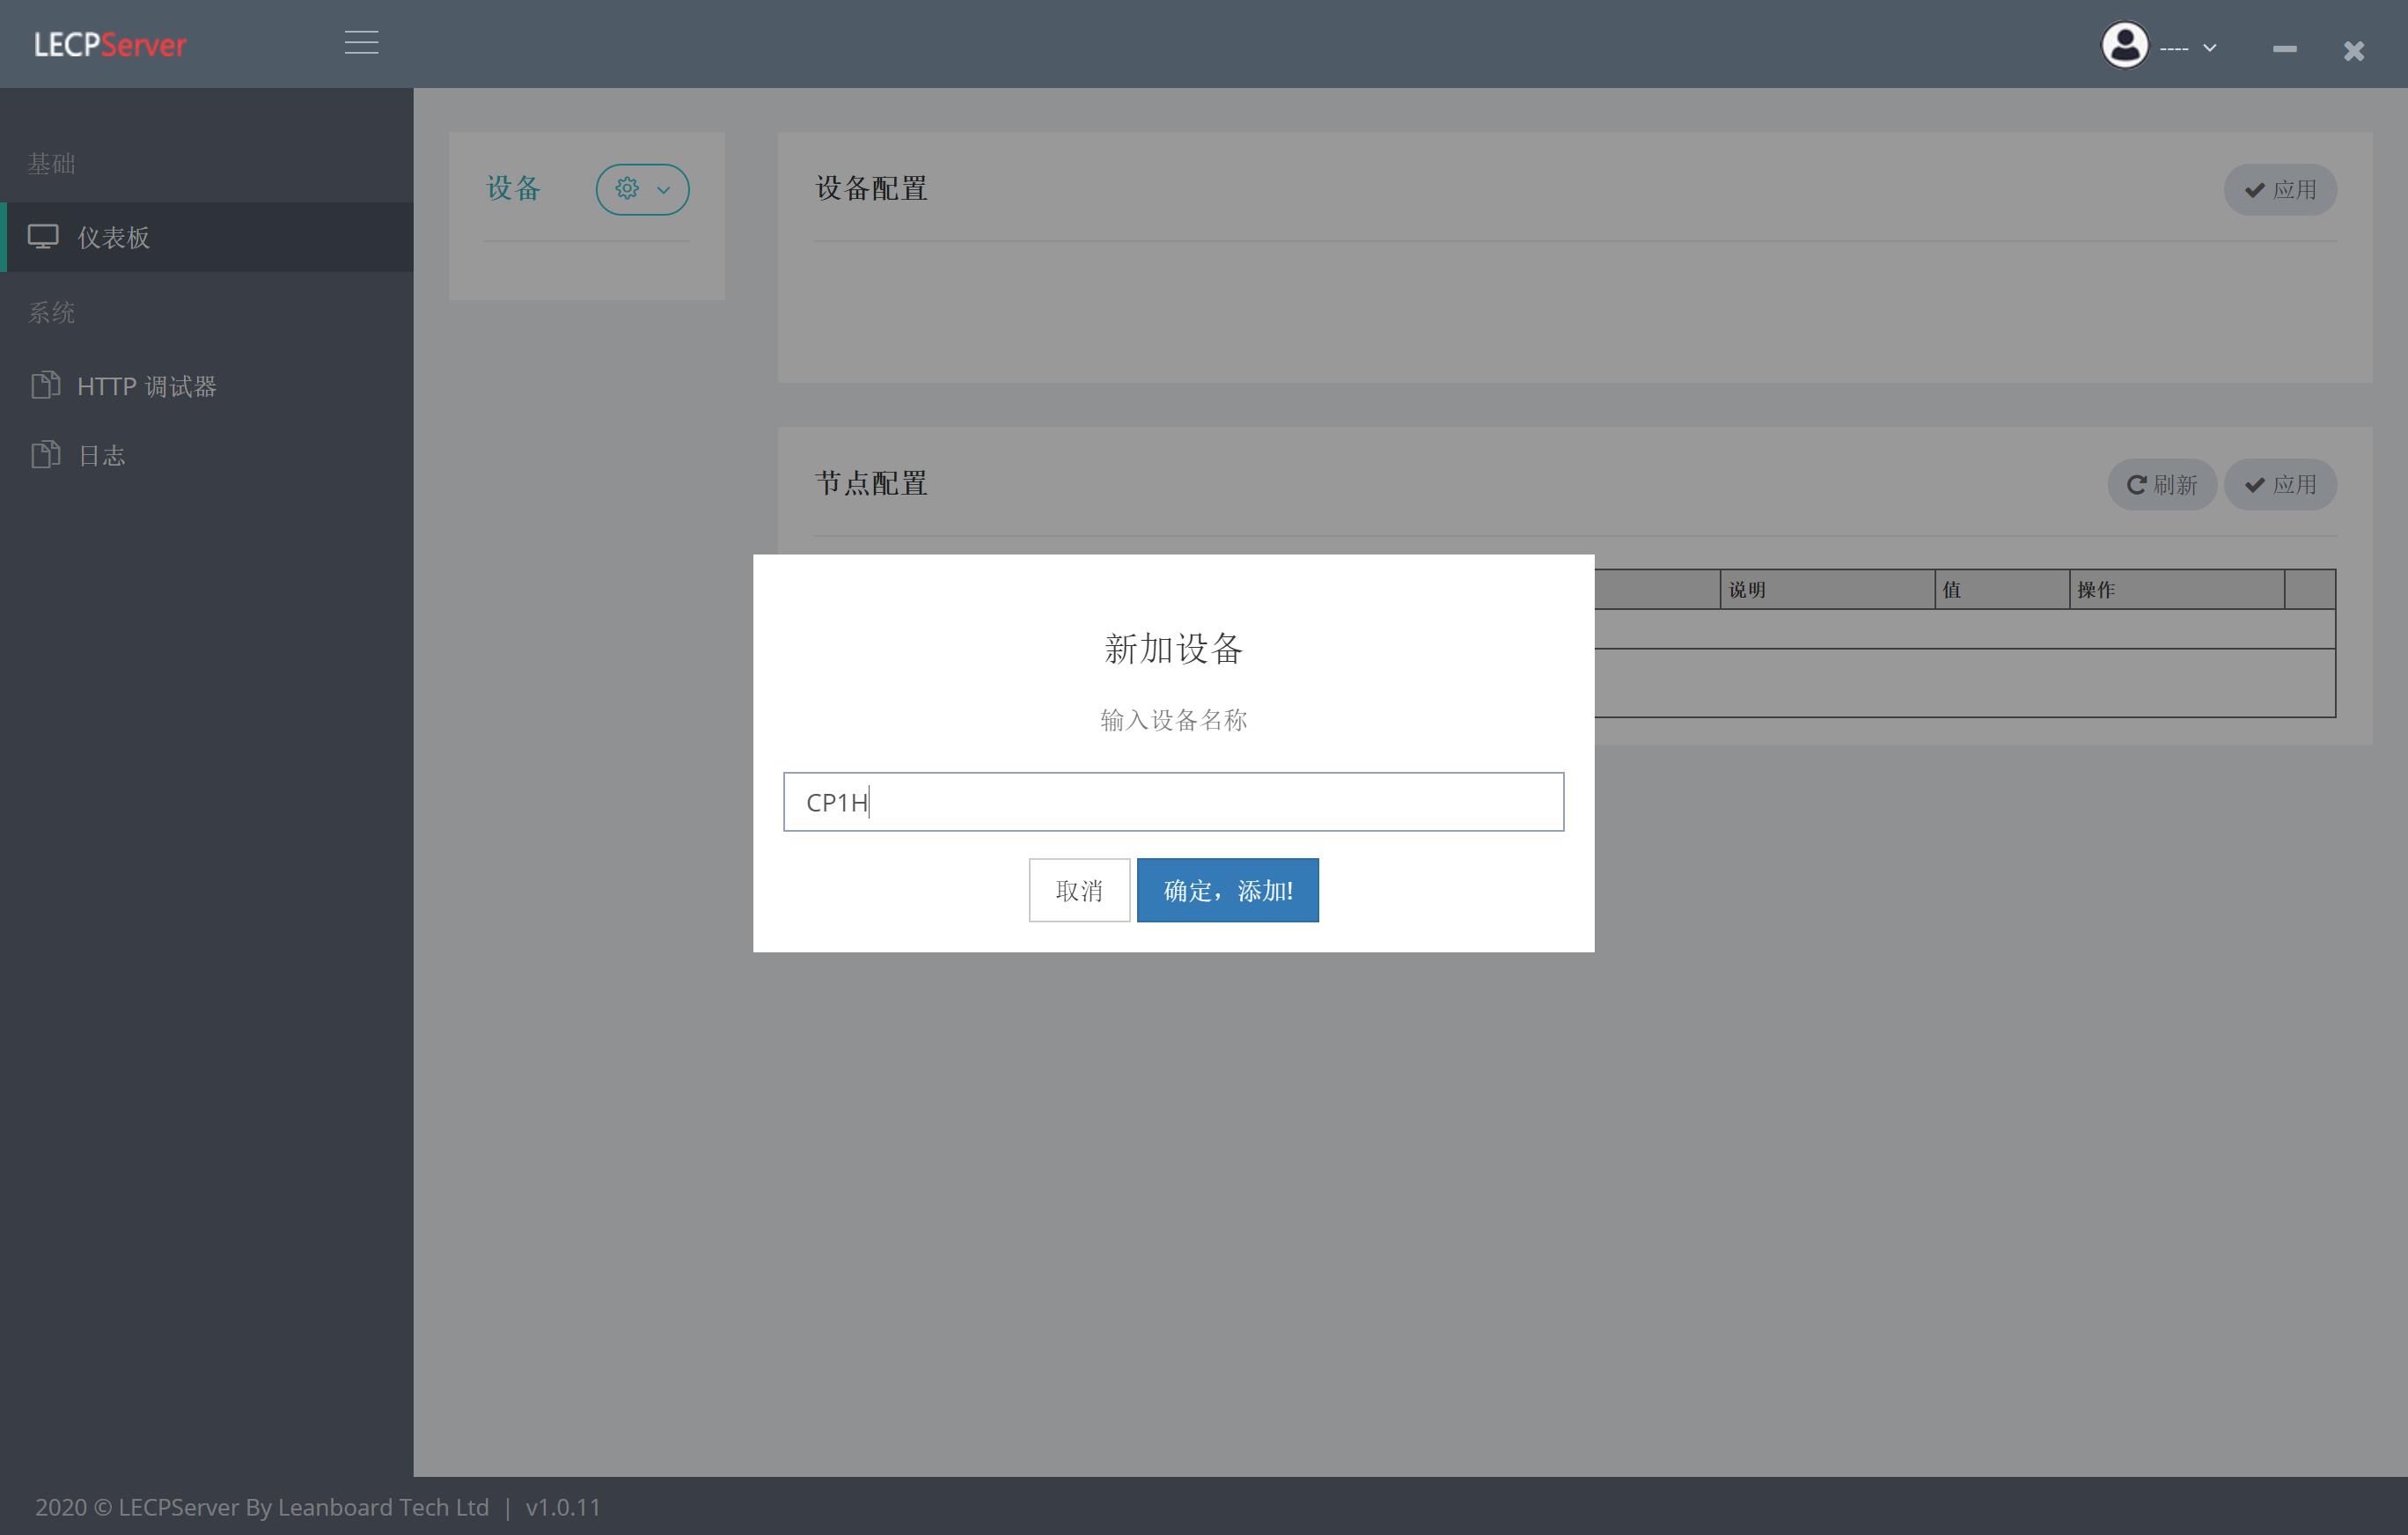Click the user avatar icon
2408x1535 pixels.
coord(2125,45)
